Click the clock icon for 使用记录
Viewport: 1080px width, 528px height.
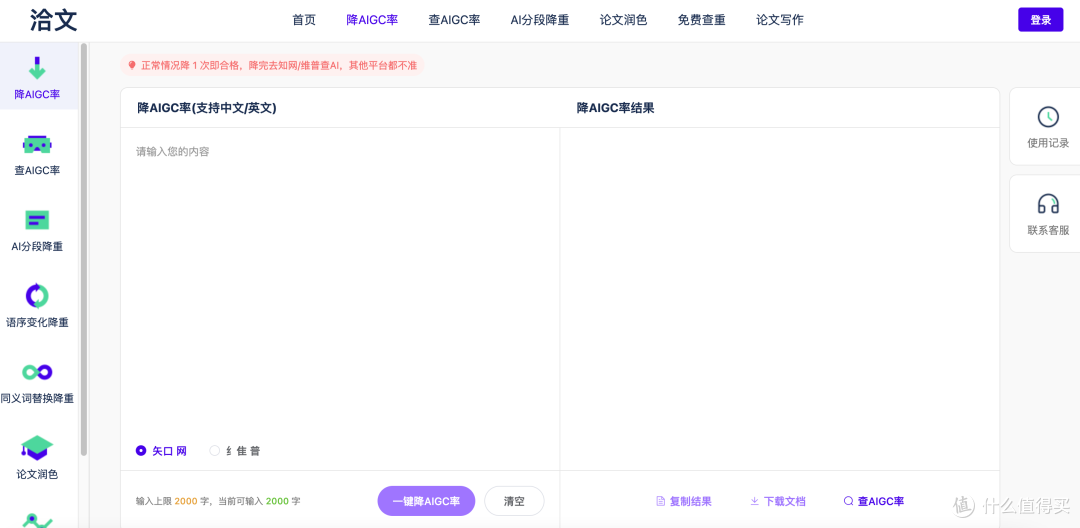[x=1048, y=116]
